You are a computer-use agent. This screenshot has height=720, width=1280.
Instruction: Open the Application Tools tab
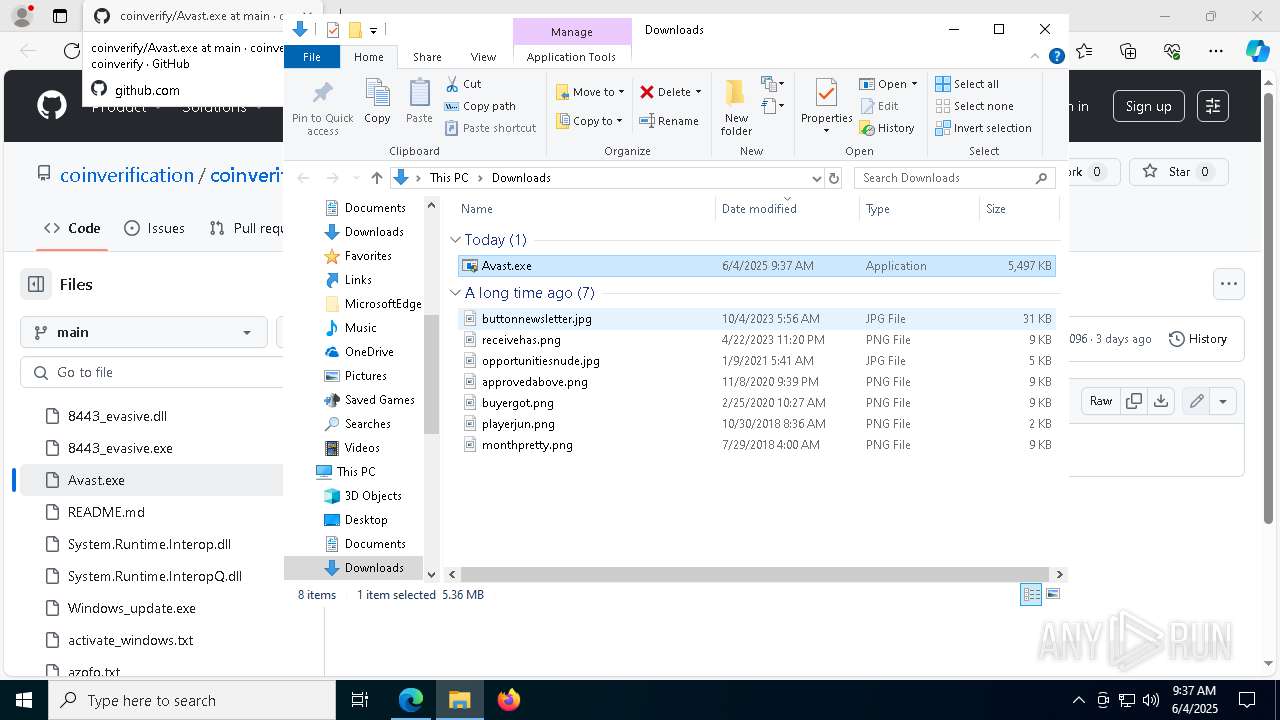coord(571,57)
